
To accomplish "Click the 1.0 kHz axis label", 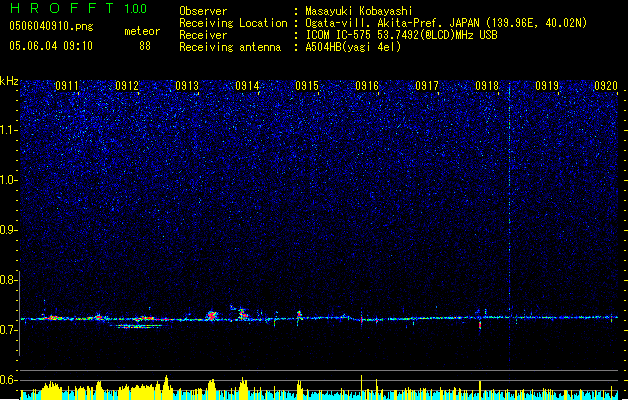I will point(9,180).
